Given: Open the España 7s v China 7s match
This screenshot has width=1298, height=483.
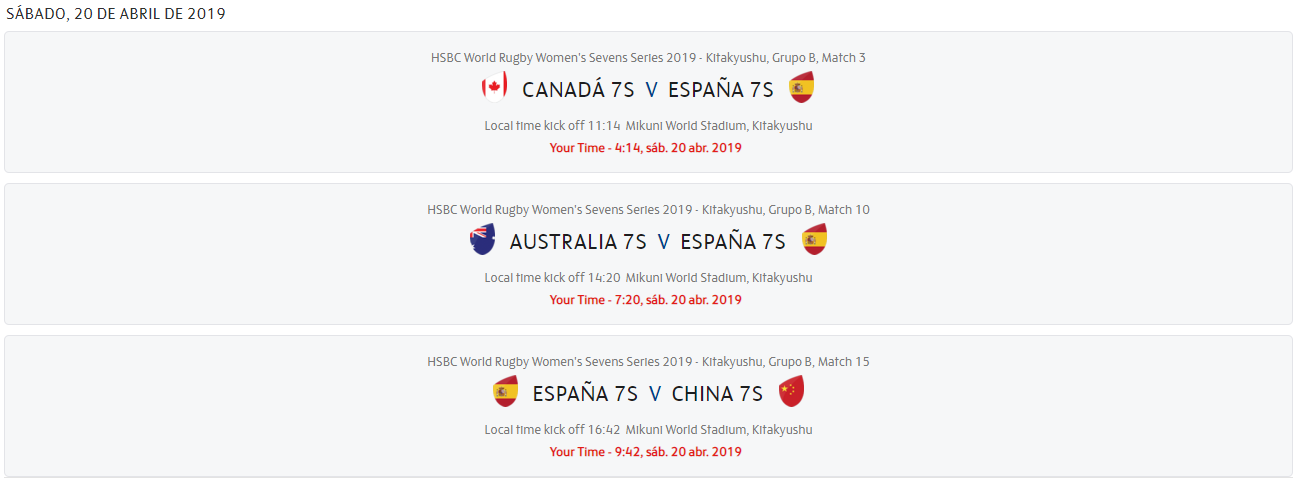Looking at the screenshot, I should (648, 394).
